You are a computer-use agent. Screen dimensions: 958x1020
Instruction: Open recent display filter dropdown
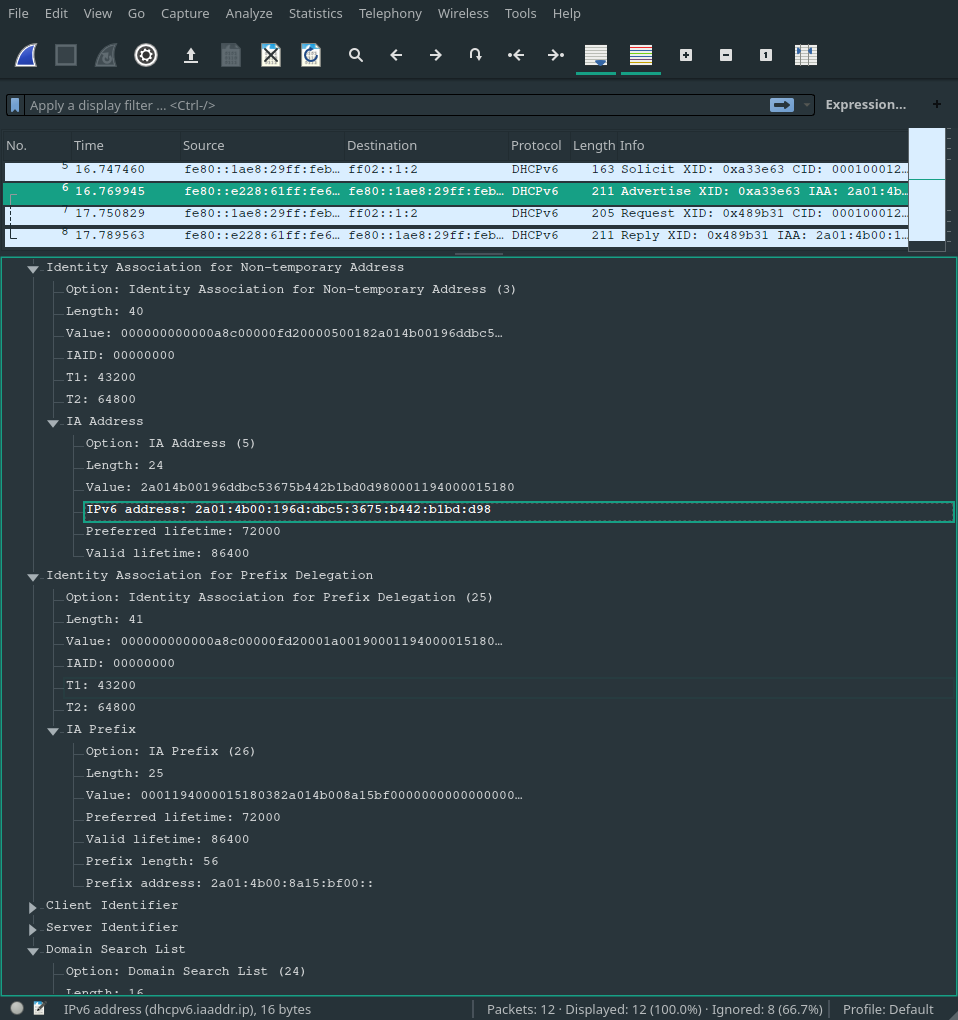click(x=806, y=105)
